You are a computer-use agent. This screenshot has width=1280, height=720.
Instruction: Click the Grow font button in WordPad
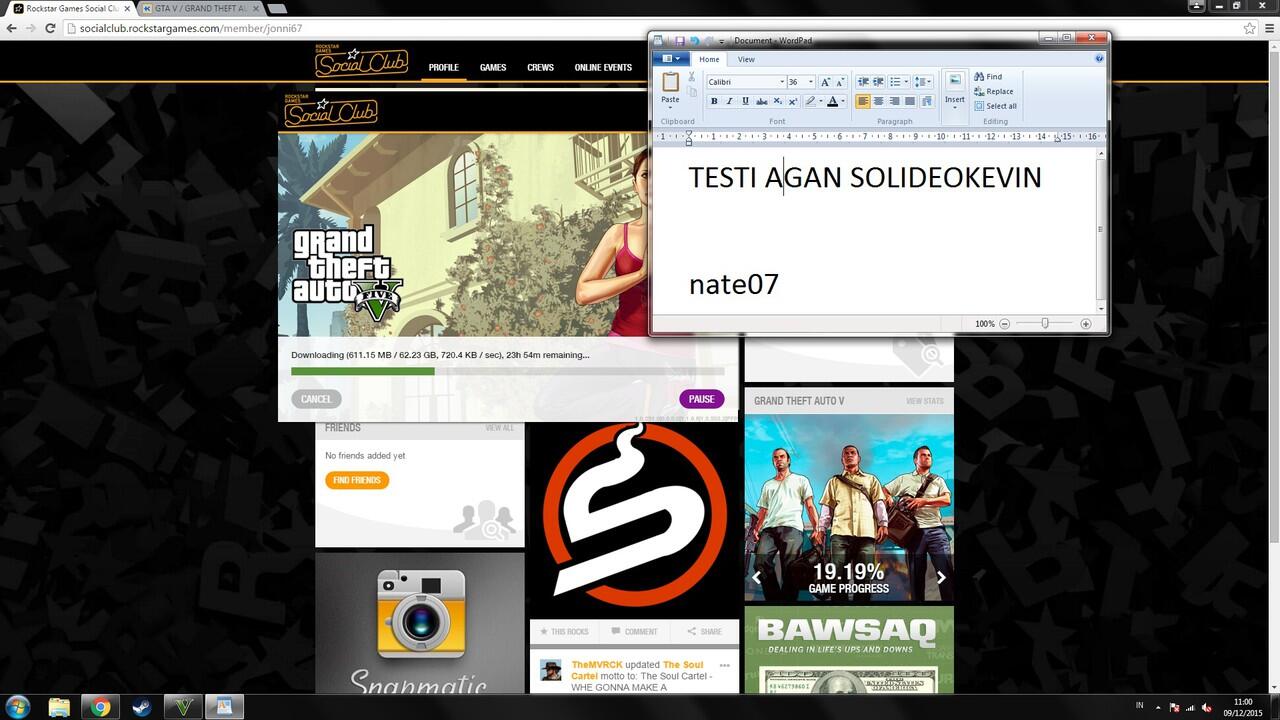point(825,82)
